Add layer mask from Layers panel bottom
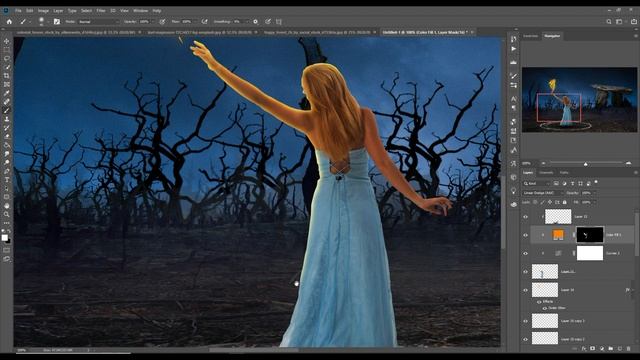 (593, 349)
